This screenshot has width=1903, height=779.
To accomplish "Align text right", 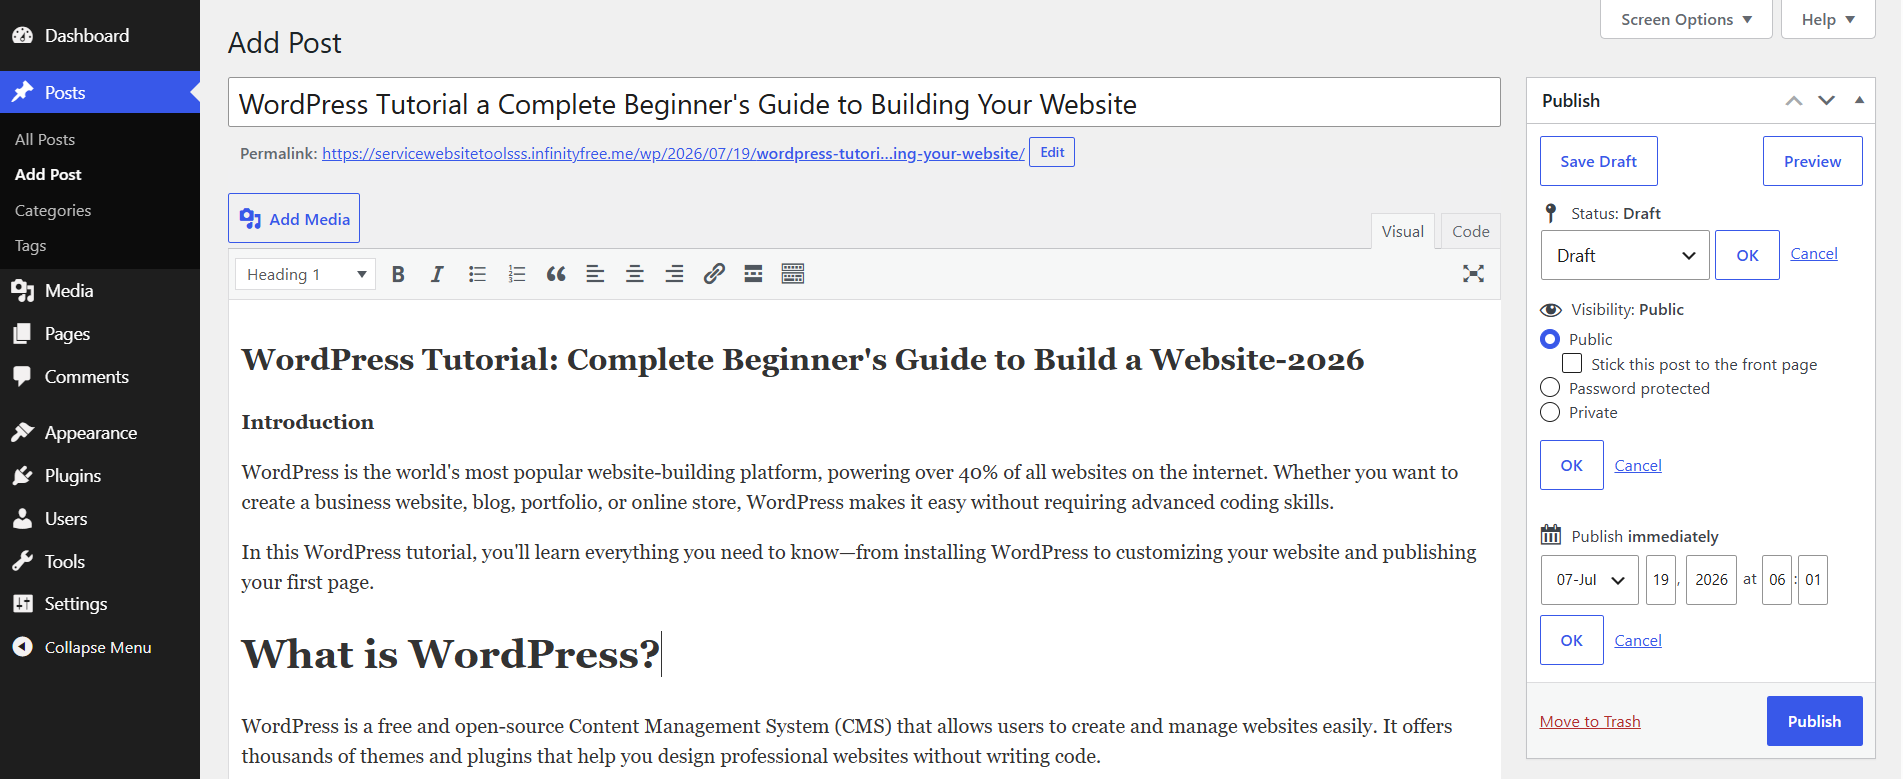I will tap(675, 274).
